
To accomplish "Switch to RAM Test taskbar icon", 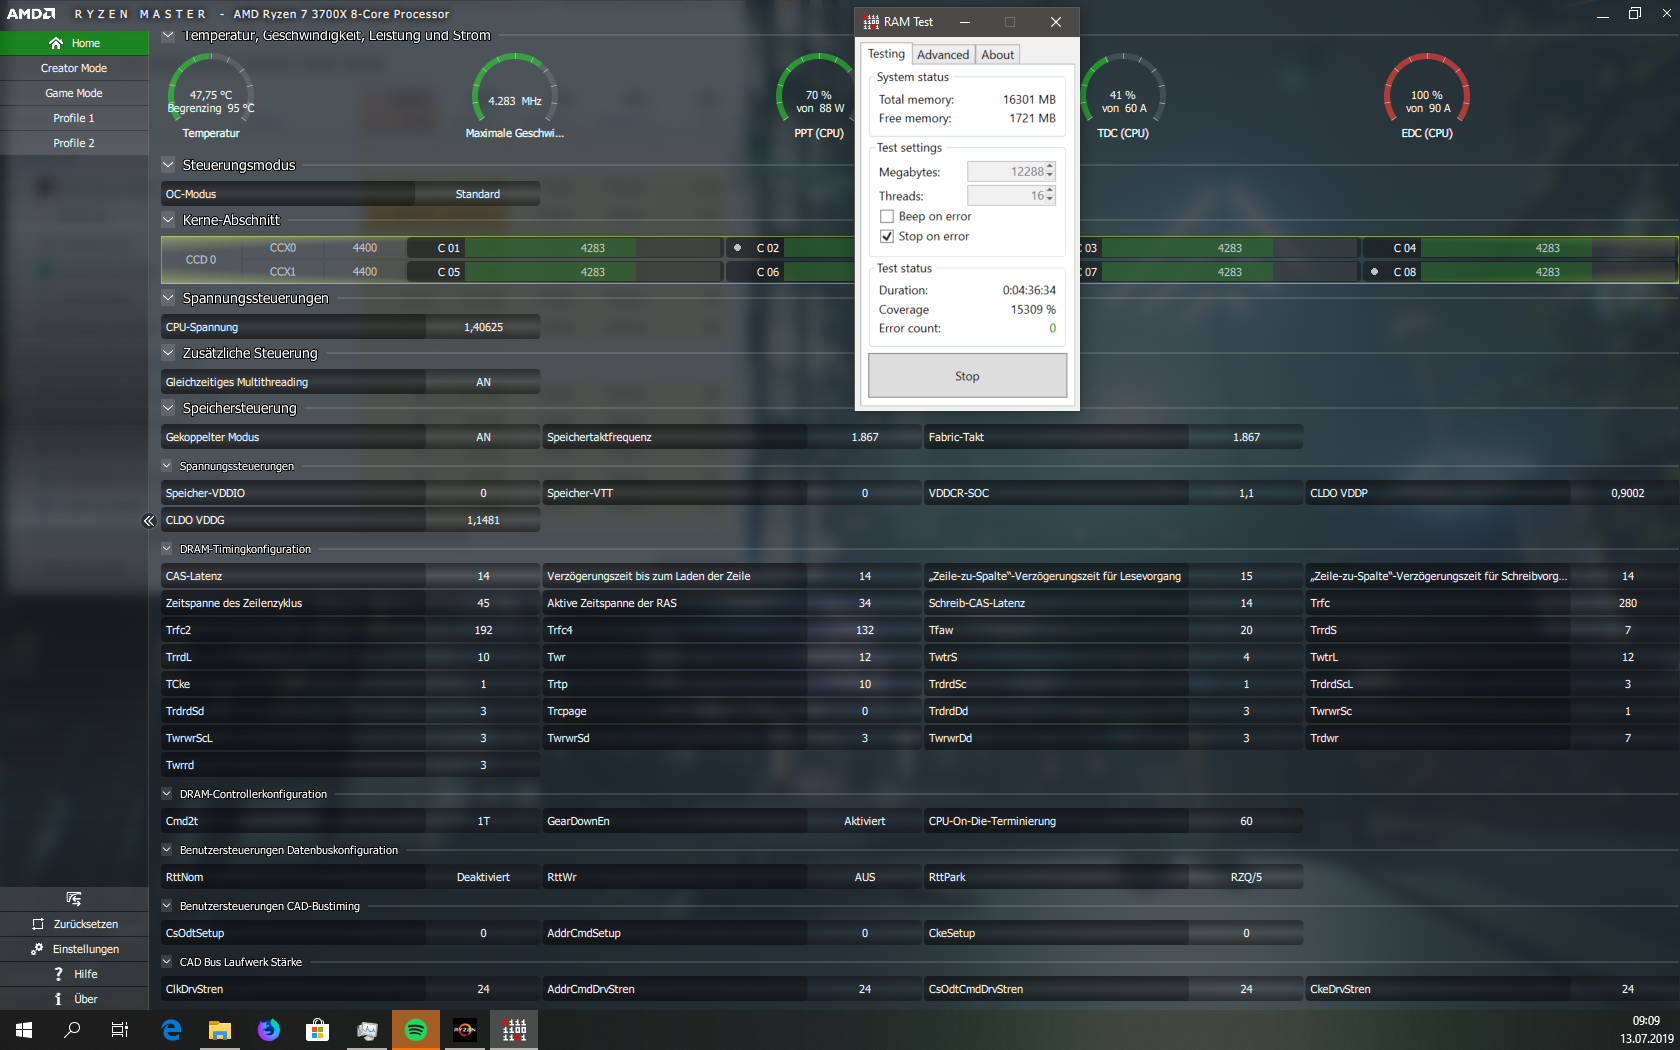I will [514, 1030].
